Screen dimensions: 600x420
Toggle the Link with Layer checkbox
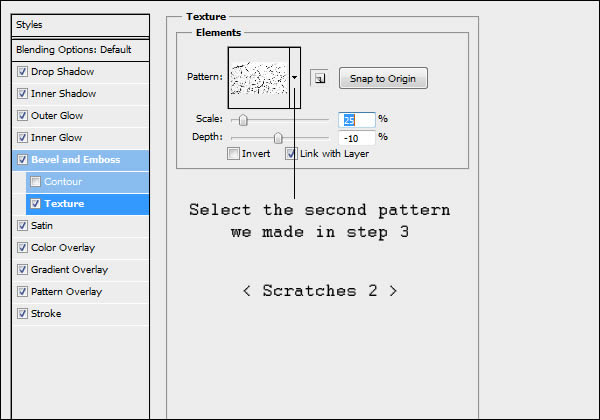point(291,154)
